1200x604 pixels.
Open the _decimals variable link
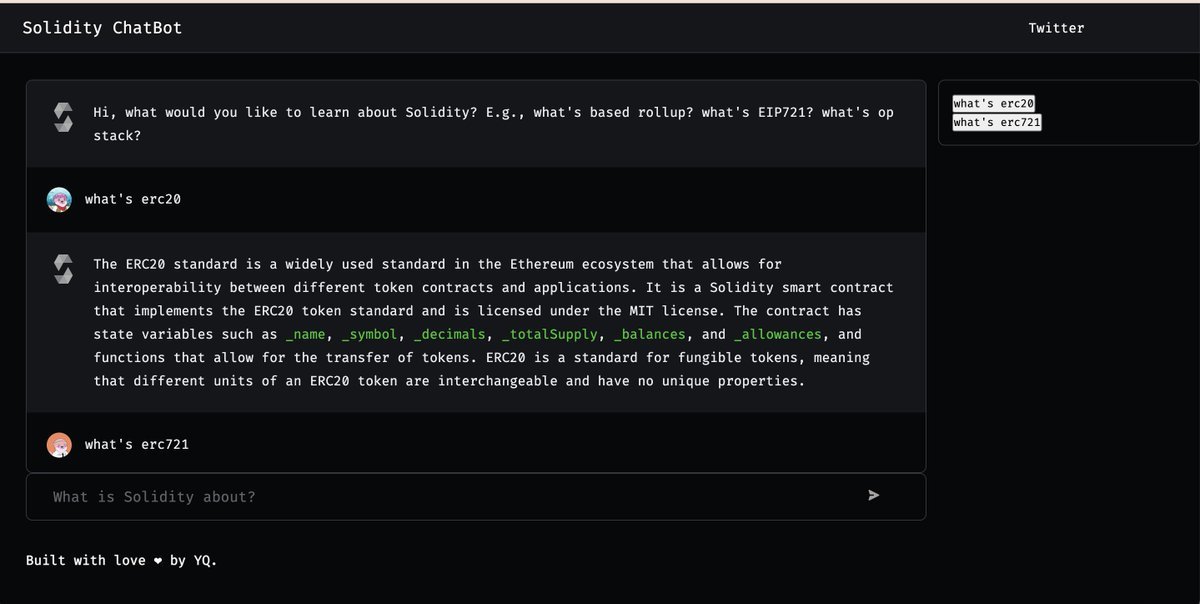[450, 334]
